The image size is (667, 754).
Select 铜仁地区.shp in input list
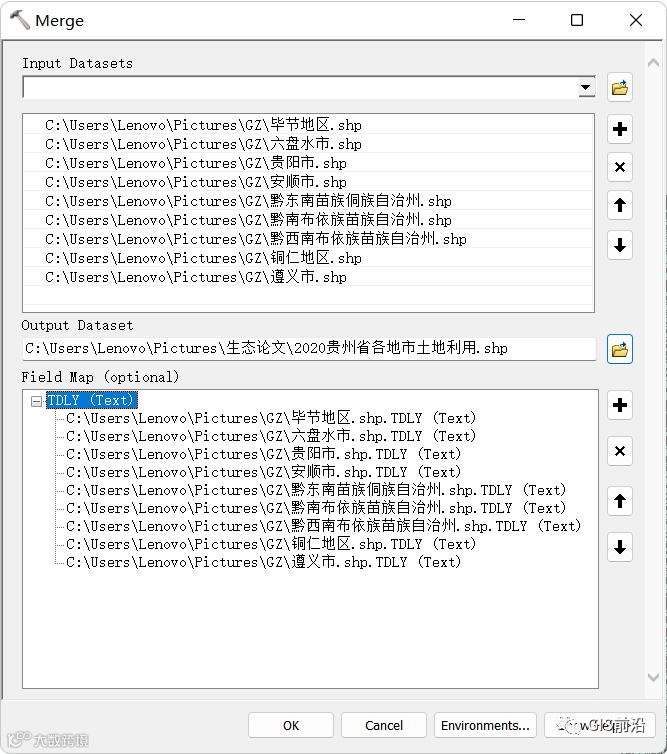coord(308,258)
